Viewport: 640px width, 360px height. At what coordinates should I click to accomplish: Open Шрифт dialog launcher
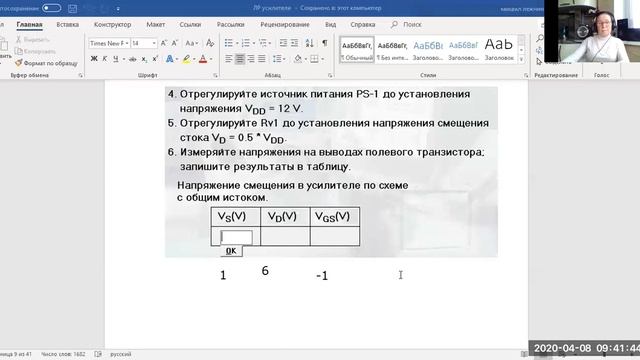(x=215, y=75)
